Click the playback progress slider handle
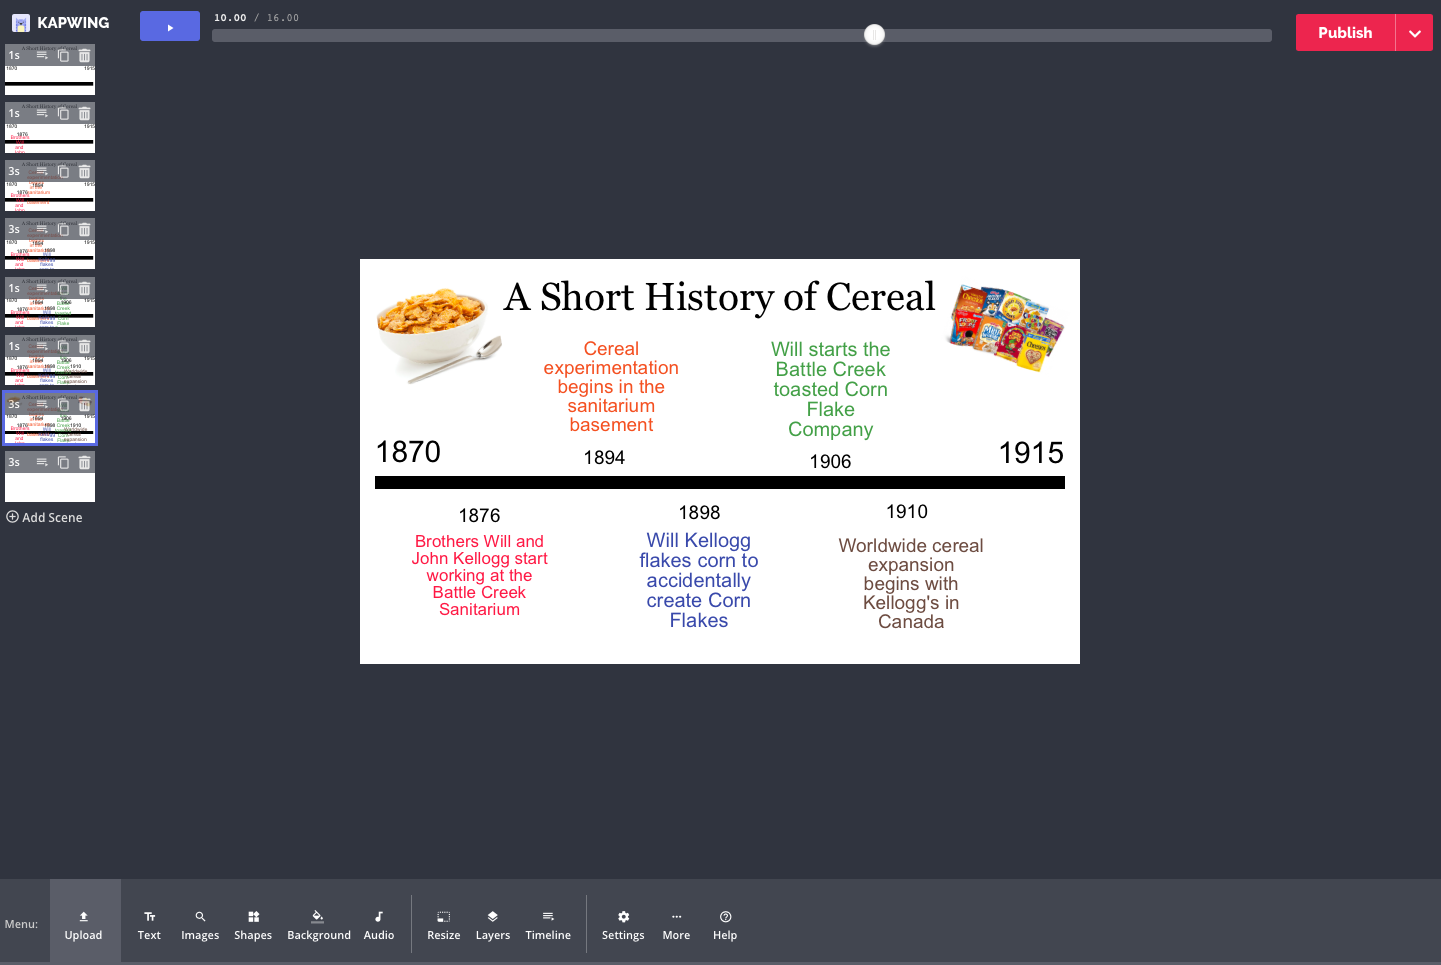1441x965 pixels. [875, 35]
